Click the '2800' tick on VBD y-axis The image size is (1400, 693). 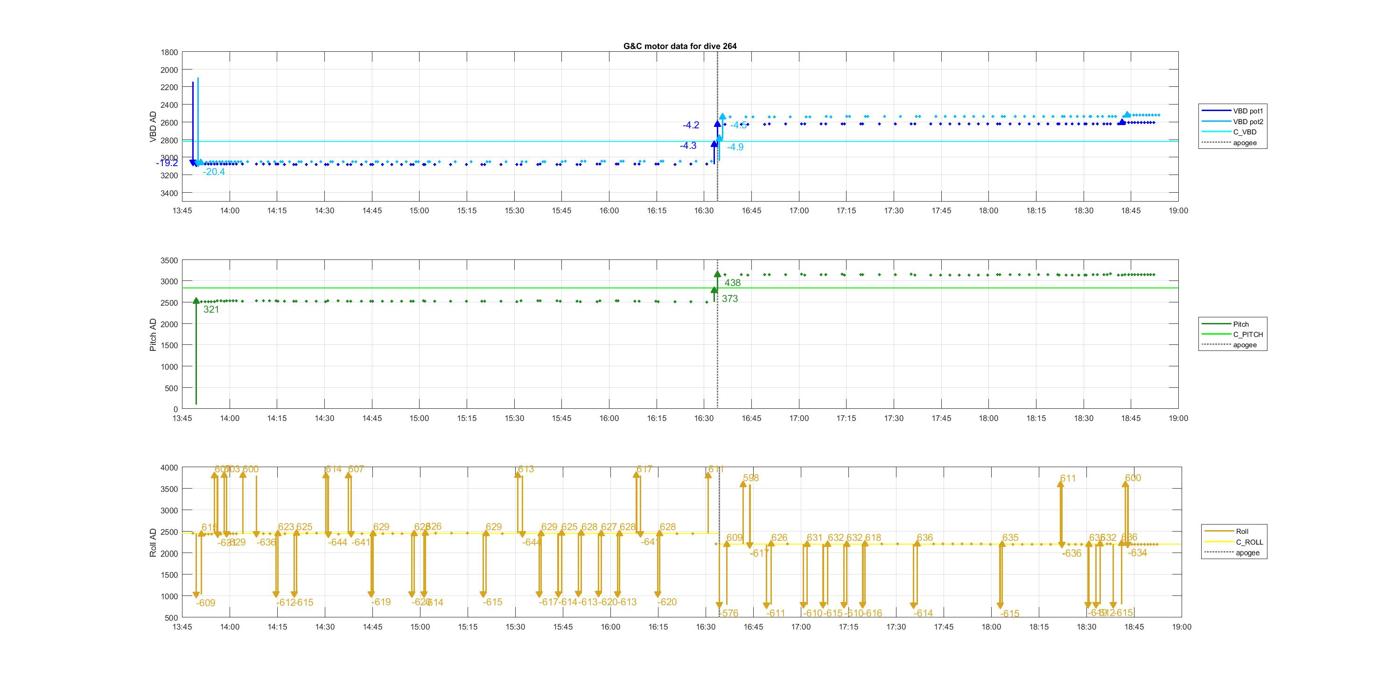point(169,140)
